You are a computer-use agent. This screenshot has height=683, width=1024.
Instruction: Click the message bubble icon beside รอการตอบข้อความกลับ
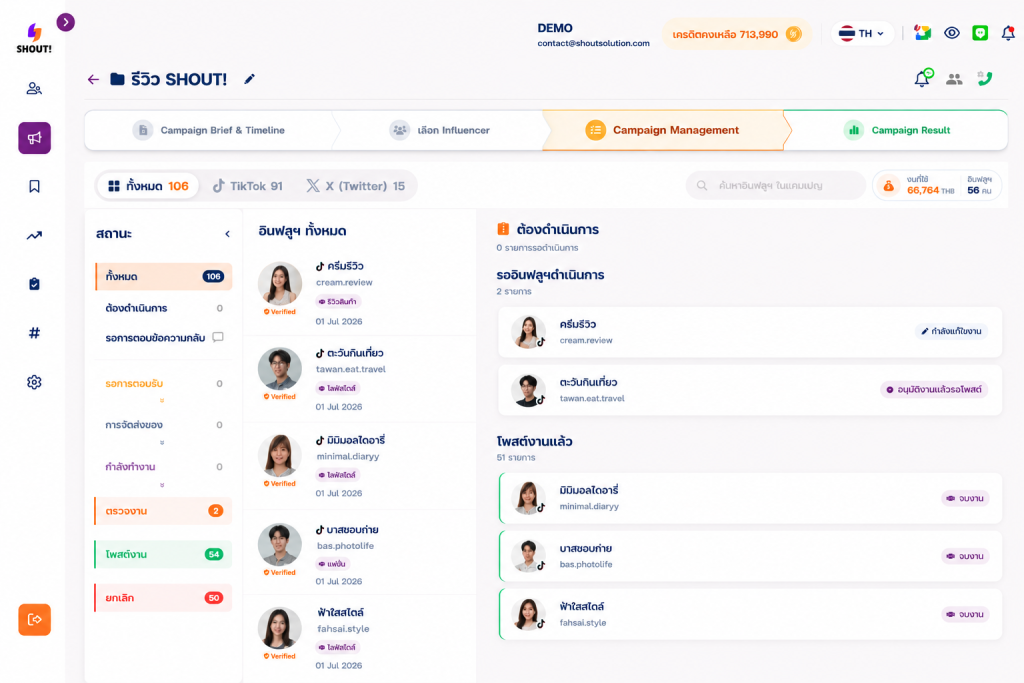218,337
